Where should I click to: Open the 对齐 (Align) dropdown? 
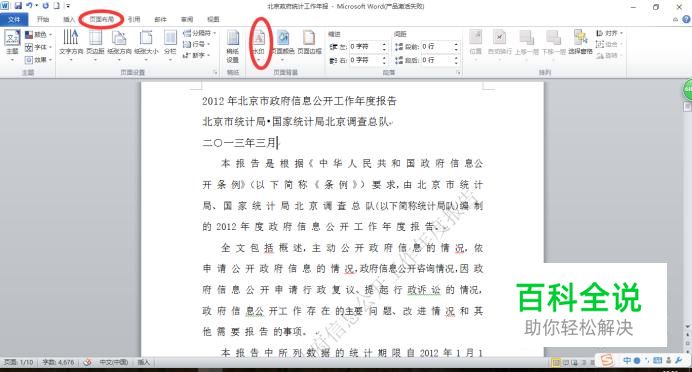click(x=609, y=33)
